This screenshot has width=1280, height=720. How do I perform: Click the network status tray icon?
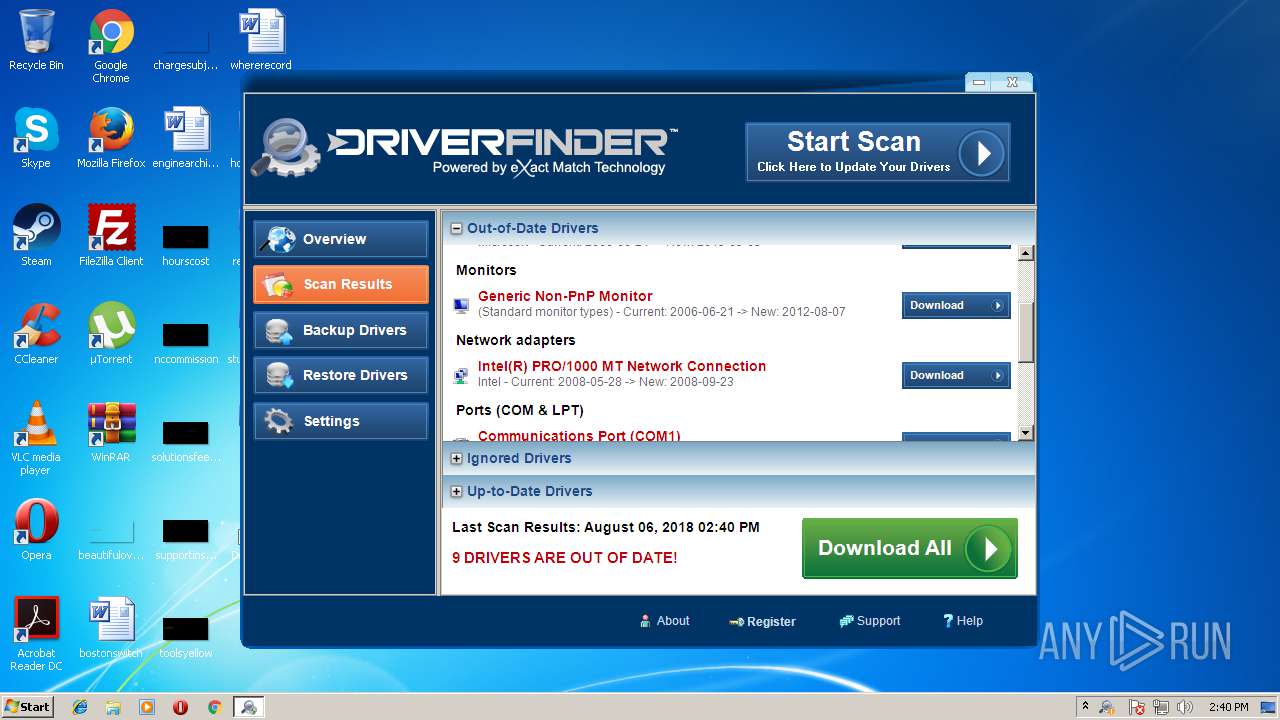pyautogui.click(x=1161, y=707)
